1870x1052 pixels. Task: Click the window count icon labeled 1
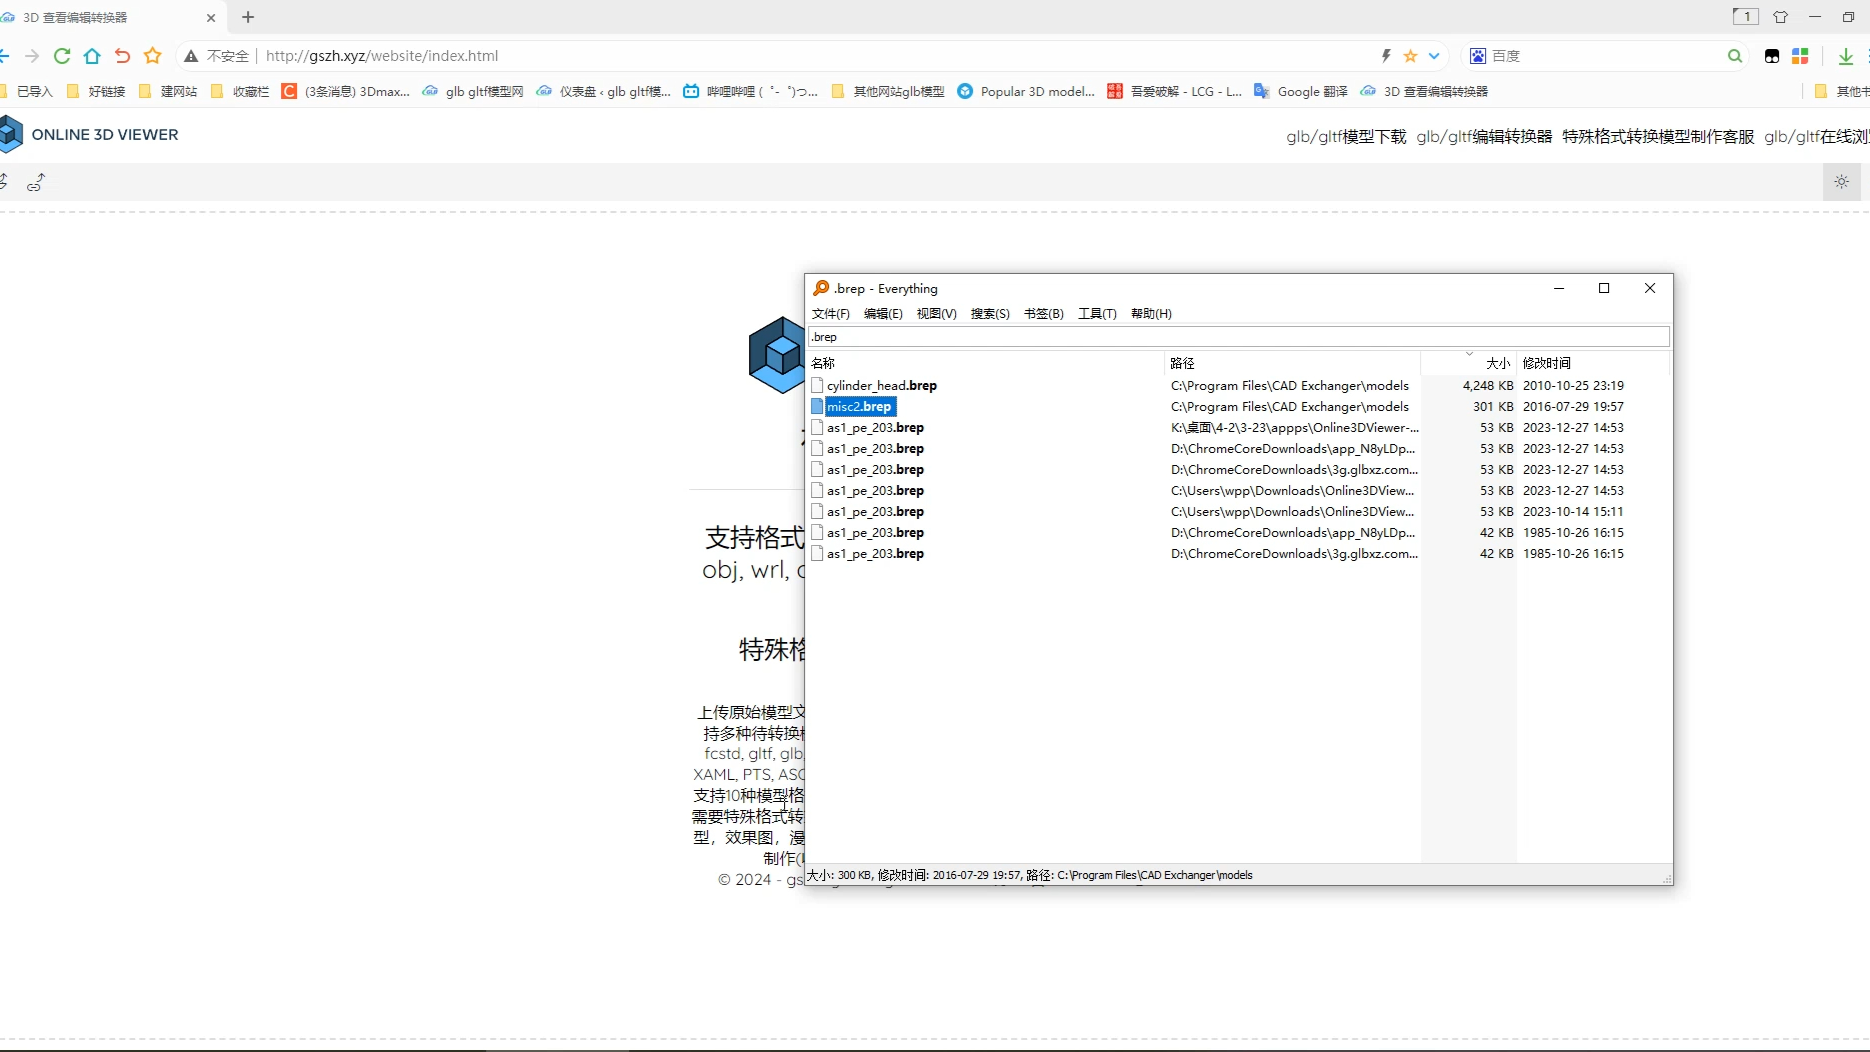pyautogui.click(x=1745, y=16)
